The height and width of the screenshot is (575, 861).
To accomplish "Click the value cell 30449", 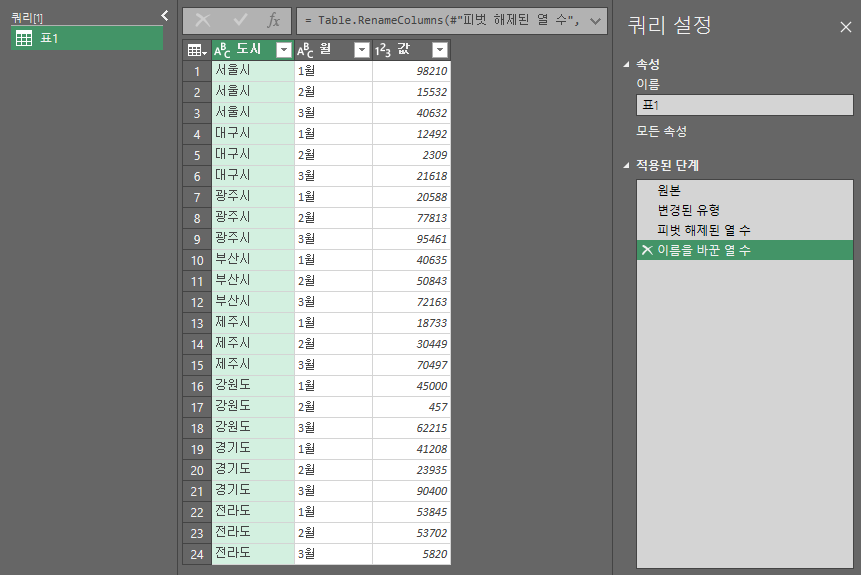I will [411, 344].
